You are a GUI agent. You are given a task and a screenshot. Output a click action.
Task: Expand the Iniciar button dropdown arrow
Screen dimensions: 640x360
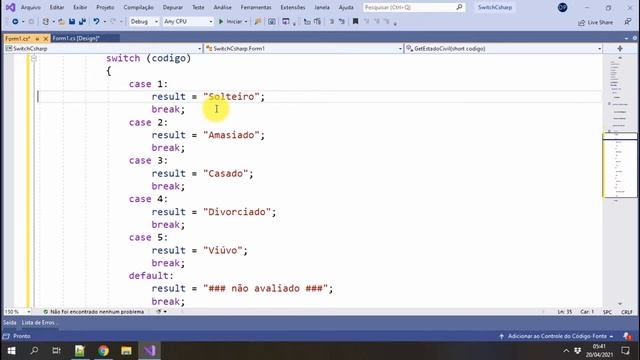pyautogui.click(x=246, y=22)
